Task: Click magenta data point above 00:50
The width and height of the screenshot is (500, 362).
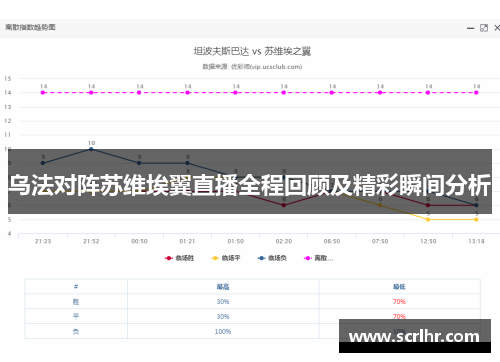Action: [x=139, y=93]
